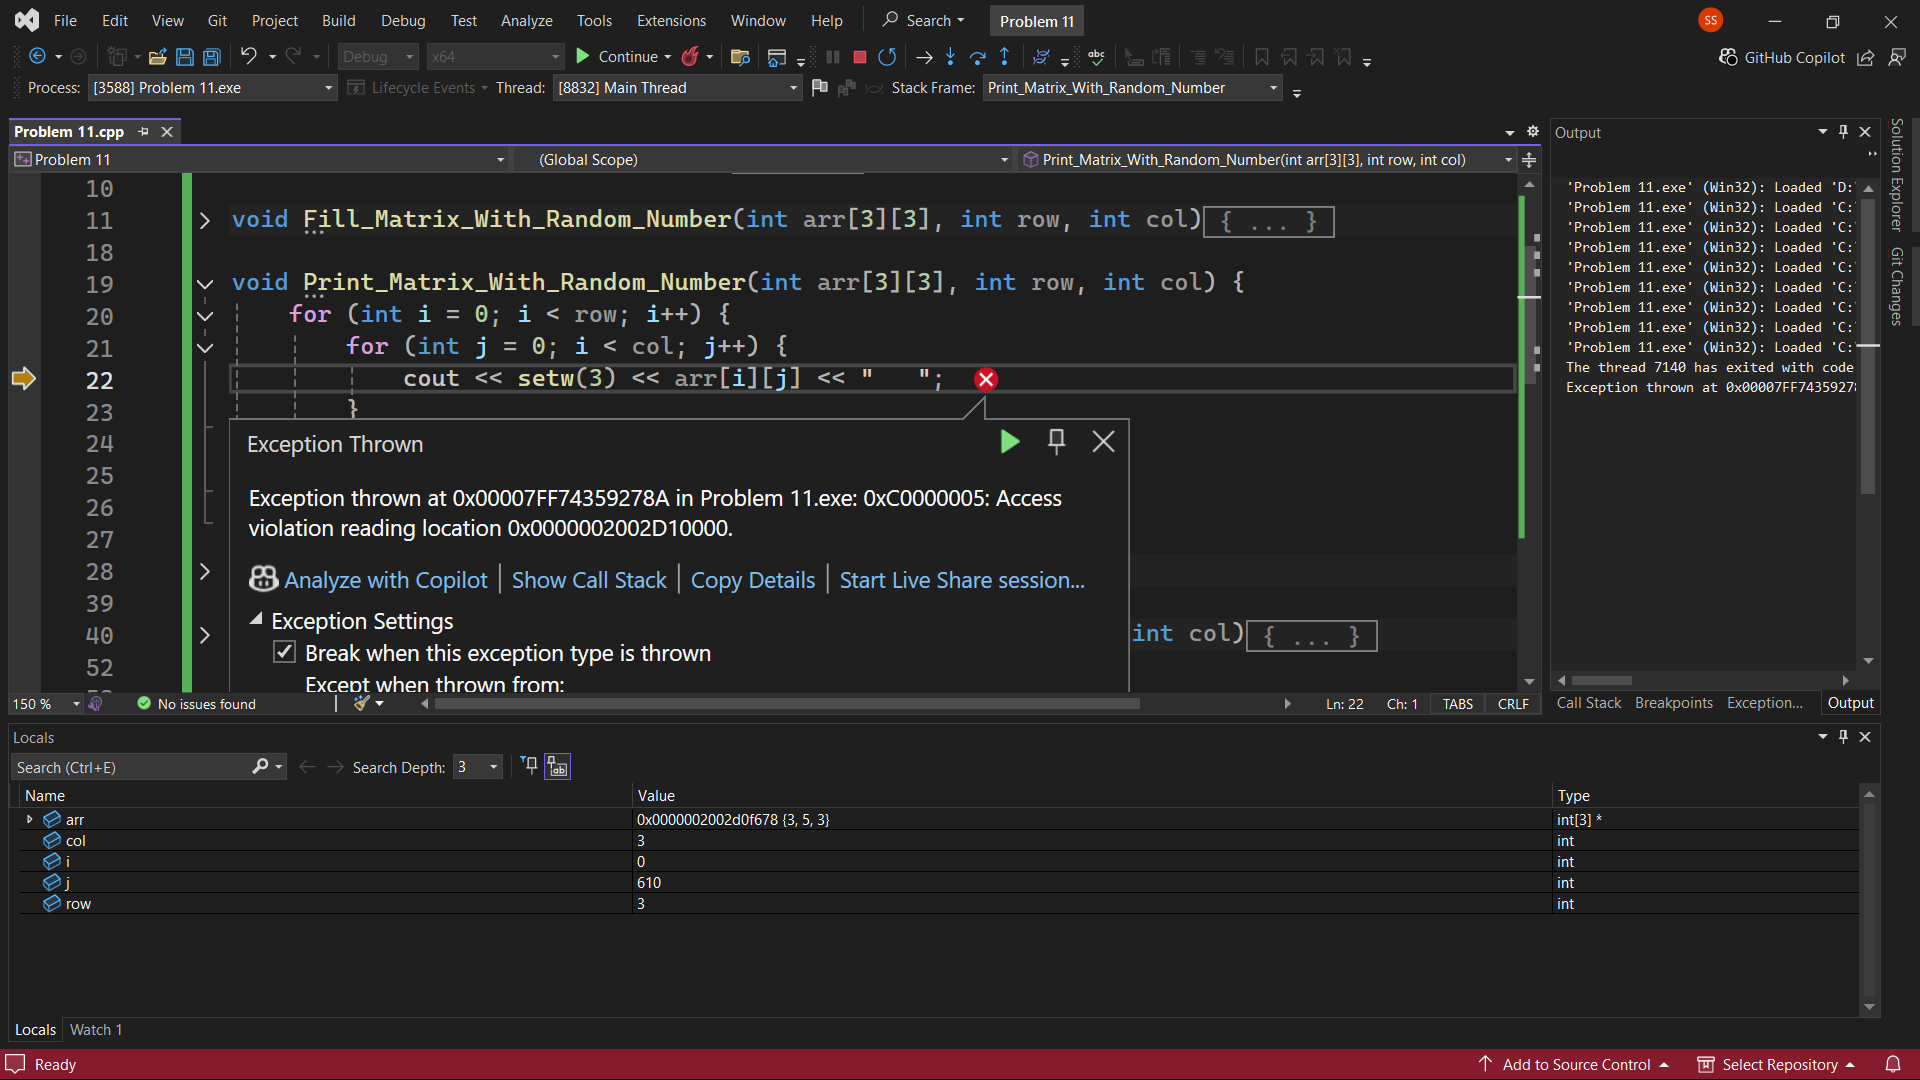Click the Restart debugging icon
Image resolution: width=1920 pixels, height=1080 pixels.
coord(887,57)
